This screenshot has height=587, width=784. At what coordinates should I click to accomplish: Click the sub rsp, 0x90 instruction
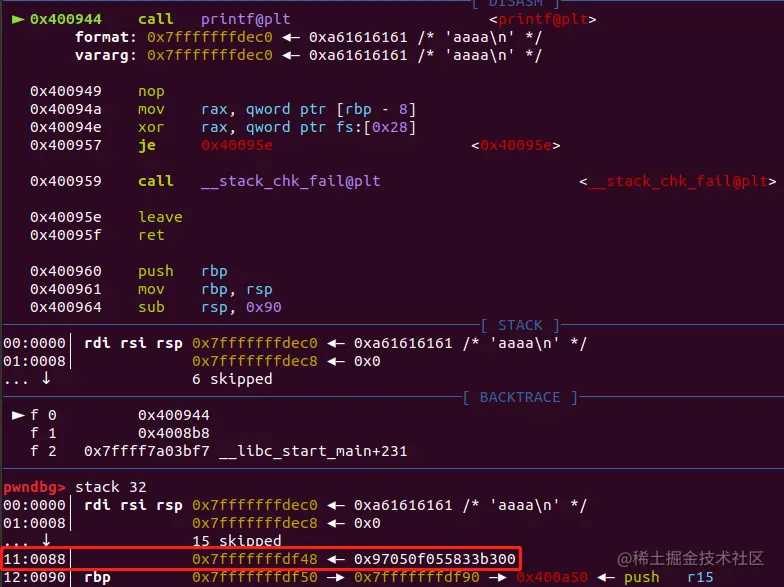tap(210, 307)
